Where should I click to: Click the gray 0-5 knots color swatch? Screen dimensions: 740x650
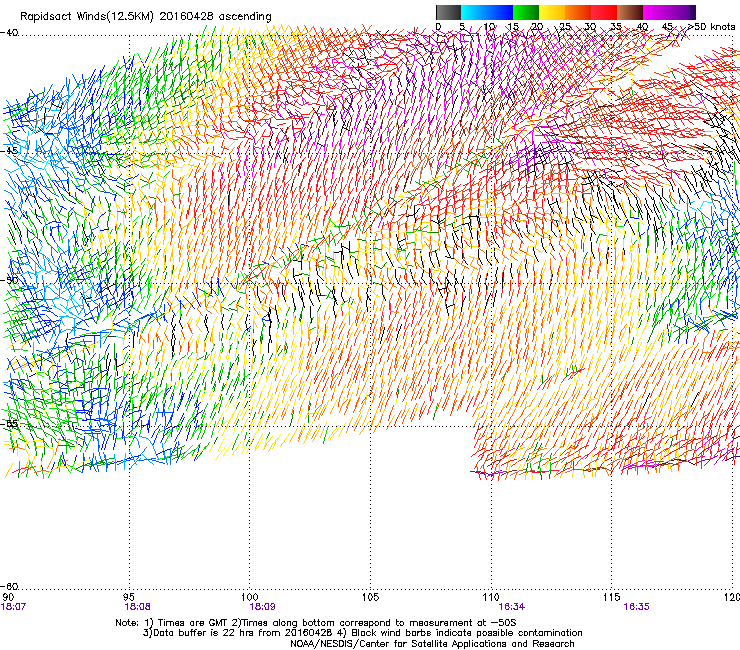pos(448,12)
